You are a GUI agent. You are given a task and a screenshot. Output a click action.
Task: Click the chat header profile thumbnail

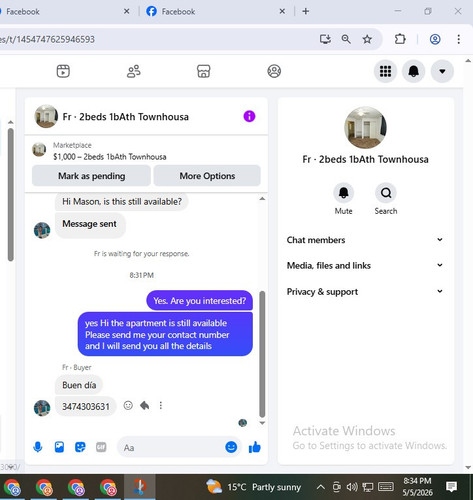click(46, 116)
